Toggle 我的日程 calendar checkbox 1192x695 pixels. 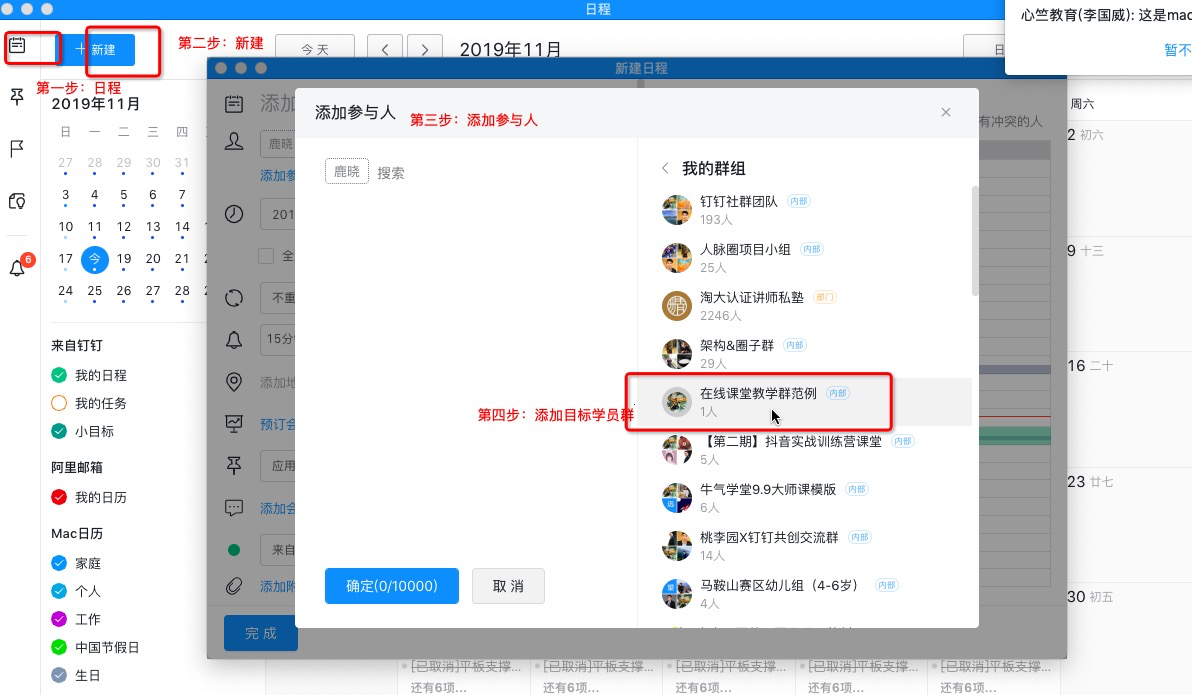(x=59, y=375)
